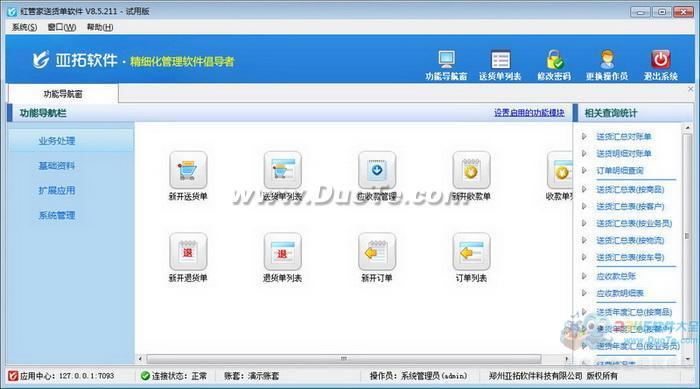Open the 新开送货单 icon

click(x=188, y=170)
